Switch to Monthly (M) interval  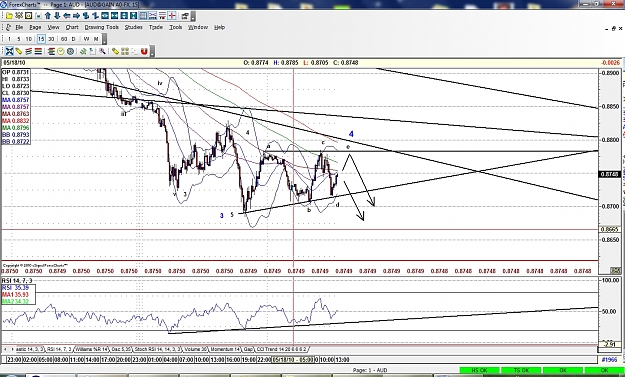pyautogui.click(x=96, y=39)
